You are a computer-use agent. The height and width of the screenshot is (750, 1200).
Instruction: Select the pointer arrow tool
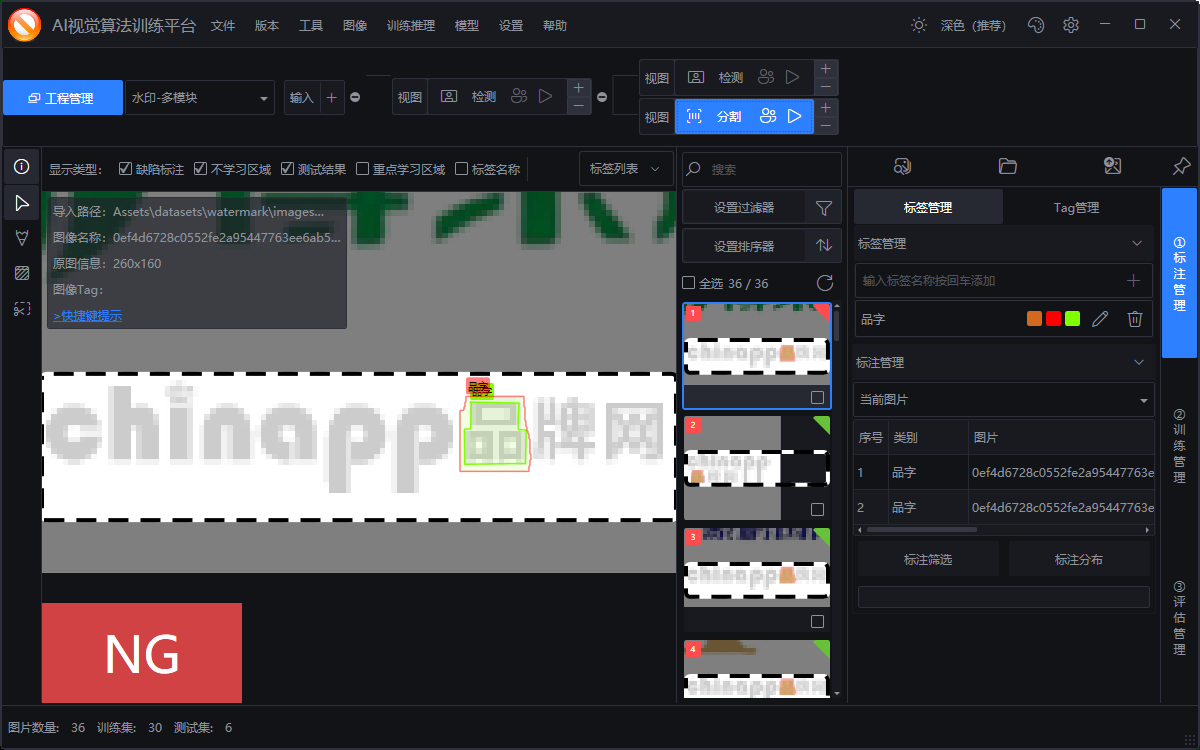pyautogui.click(x=21, y=204)
